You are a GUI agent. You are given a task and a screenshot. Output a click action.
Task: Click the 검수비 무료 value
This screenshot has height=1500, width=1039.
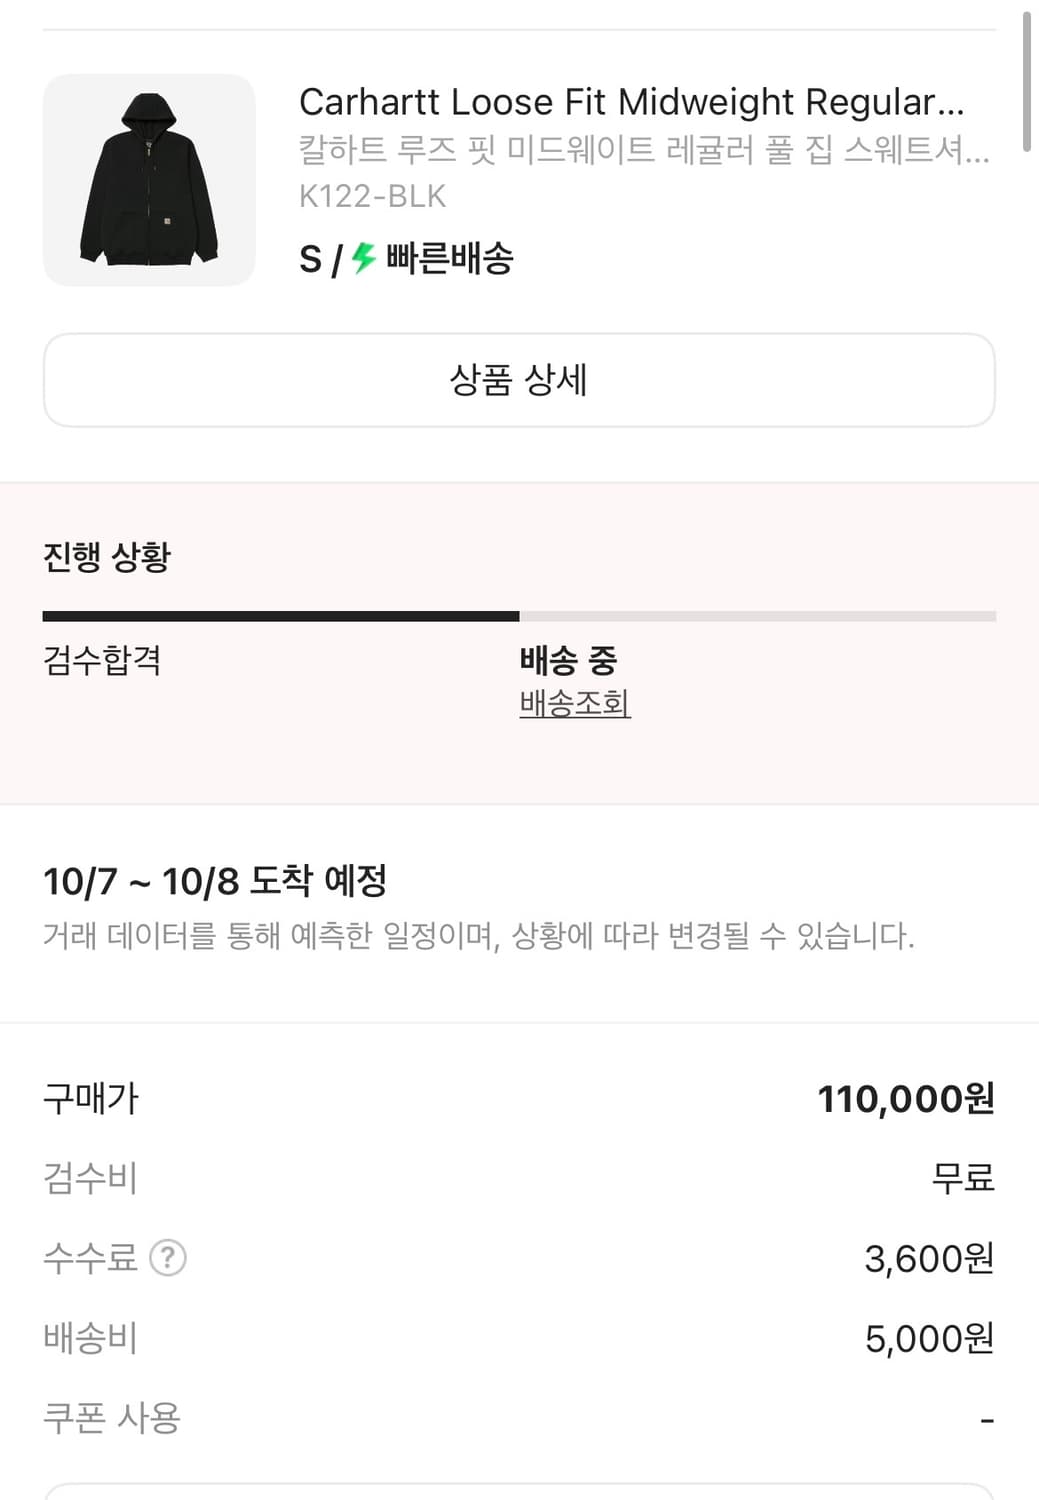pos(962,1178)
